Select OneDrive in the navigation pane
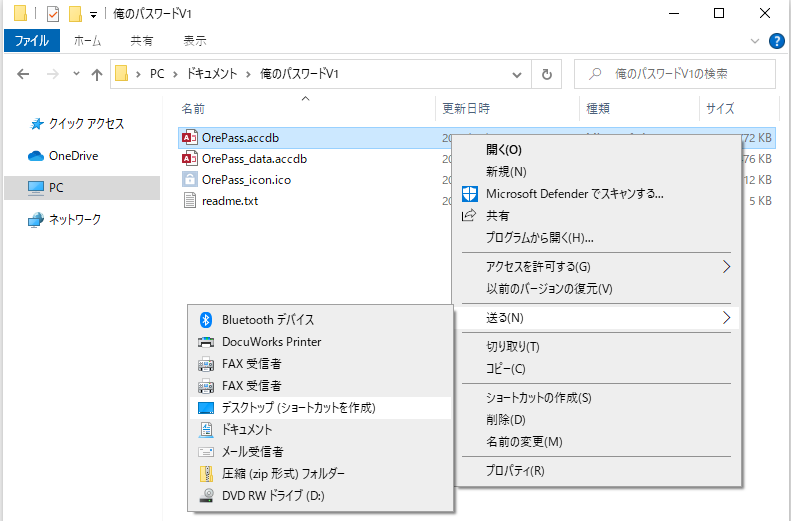The image size is (791, 521). click(73, 156)
